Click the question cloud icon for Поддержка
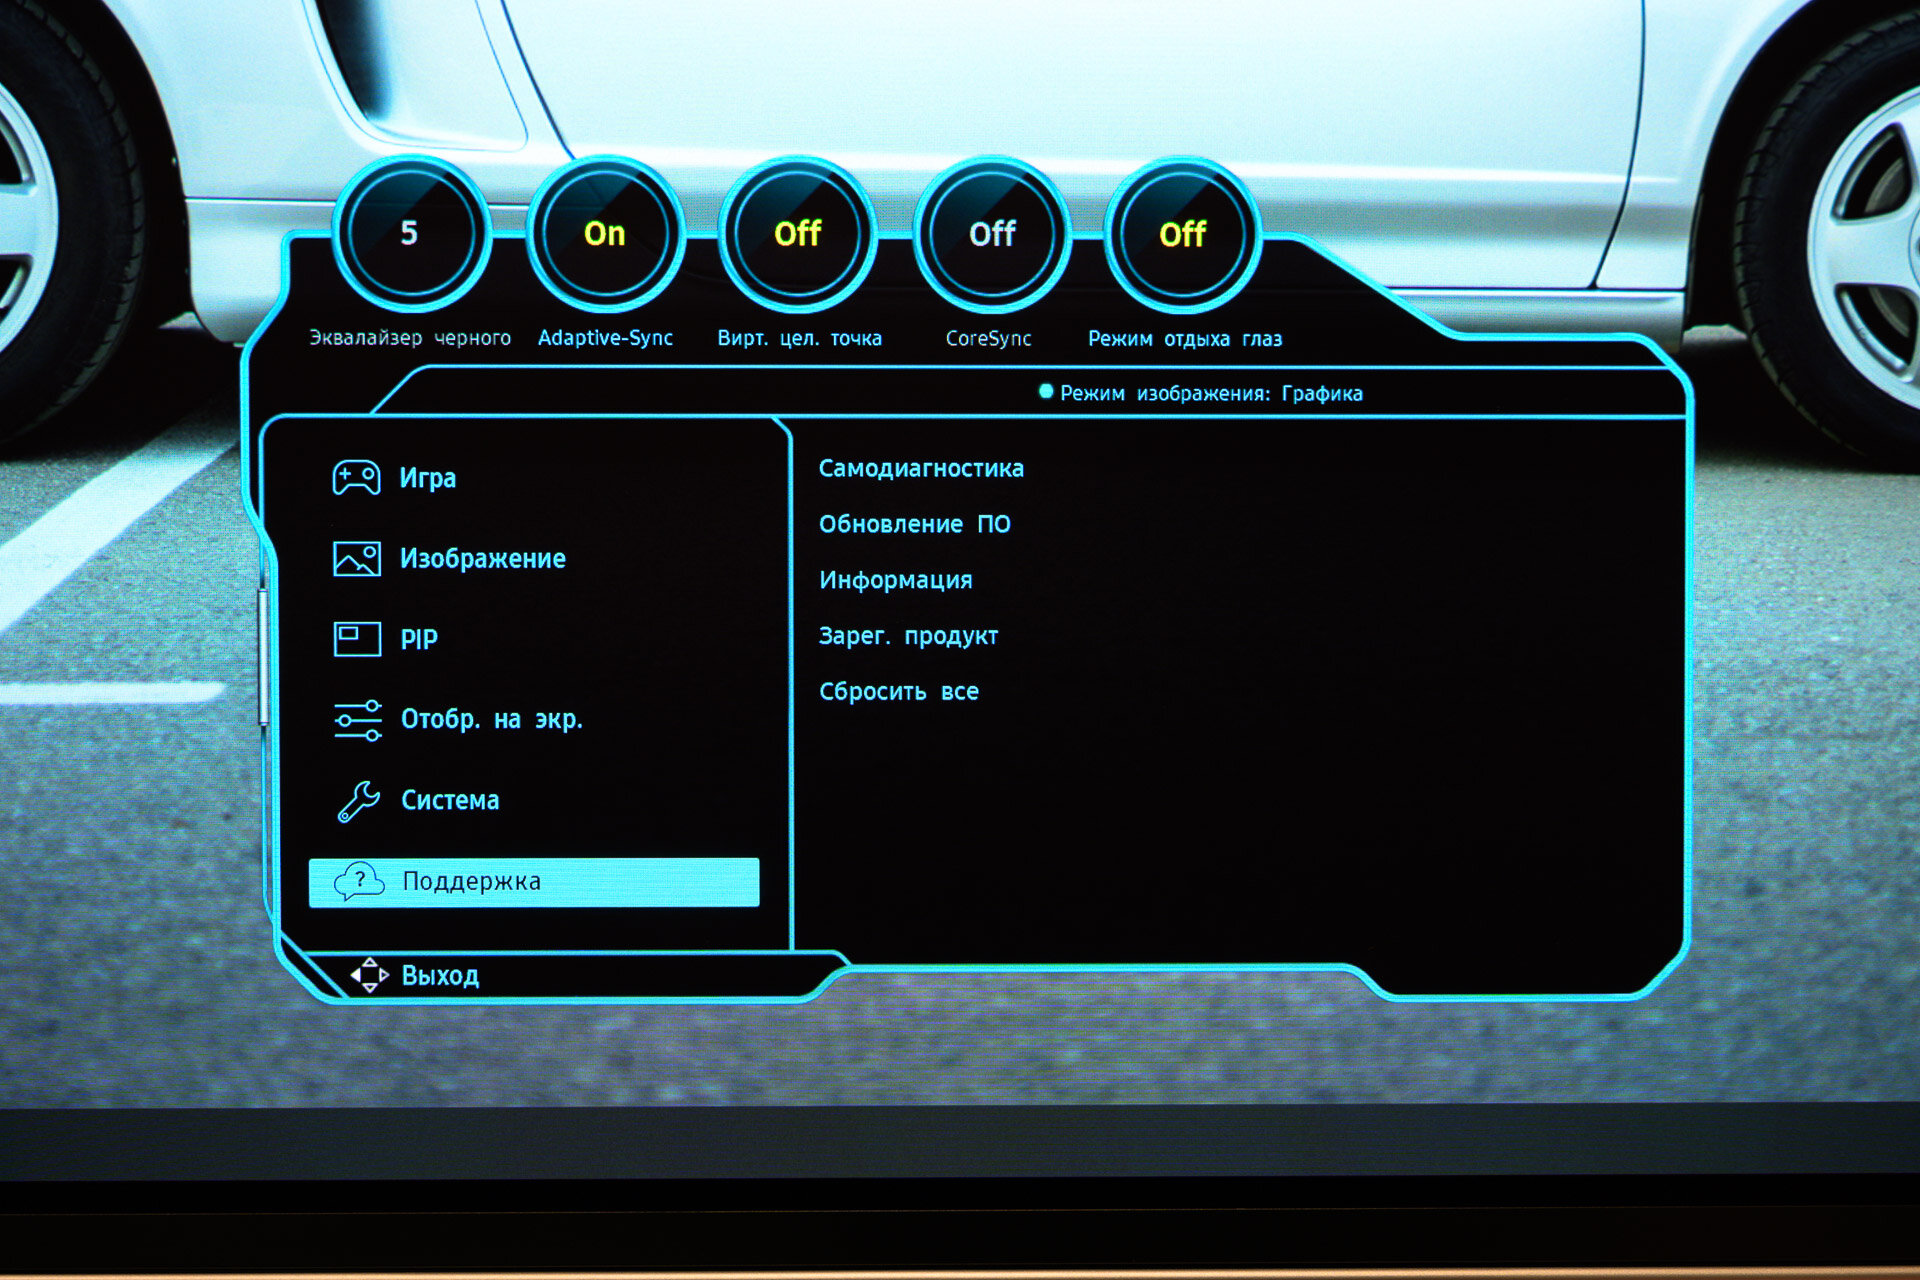The image size is (1920, 1280). (358, 882)
